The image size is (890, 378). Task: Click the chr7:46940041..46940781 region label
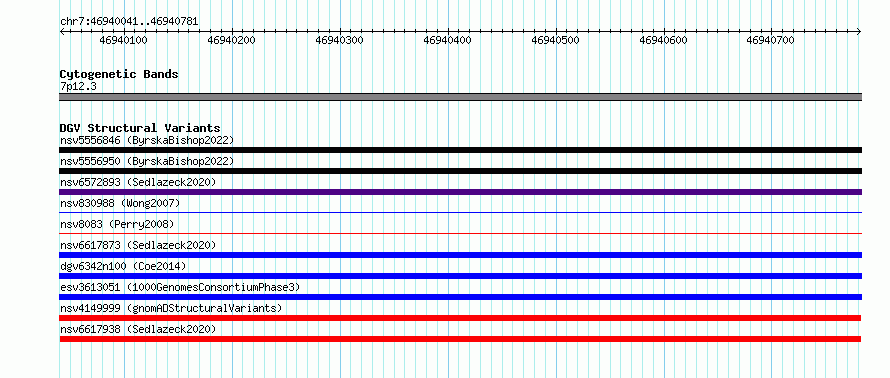coord(129,22)
